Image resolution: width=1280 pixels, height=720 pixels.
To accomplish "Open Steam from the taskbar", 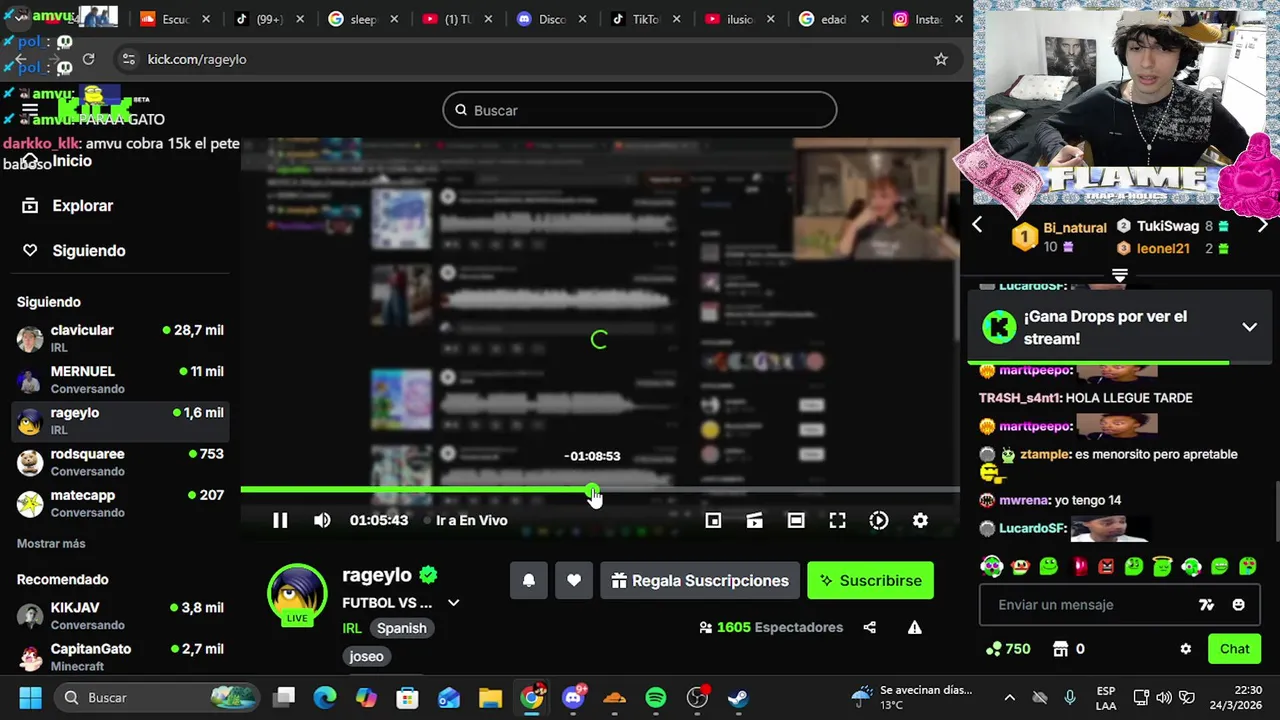I will (738, 697).
